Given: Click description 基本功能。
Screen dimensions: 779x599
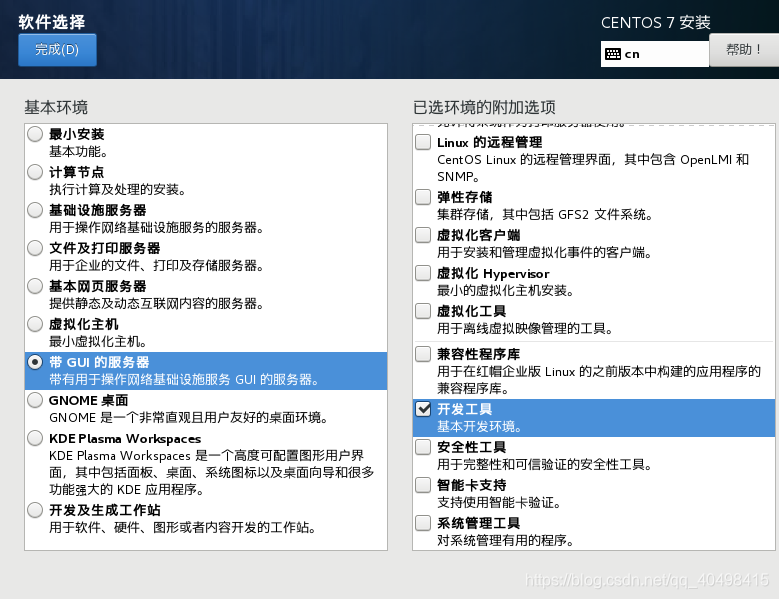Looking at the screenshot, I should click(78, 151).
